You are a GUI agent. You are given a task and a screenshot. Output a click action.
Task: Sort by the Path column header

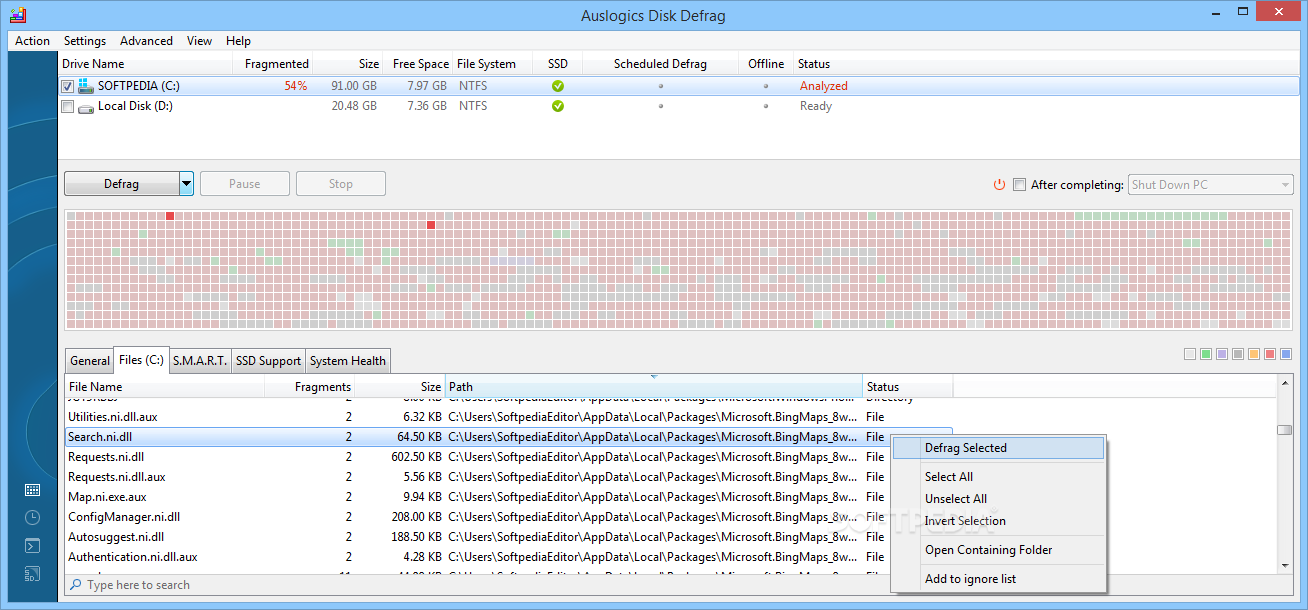(654, 386)
